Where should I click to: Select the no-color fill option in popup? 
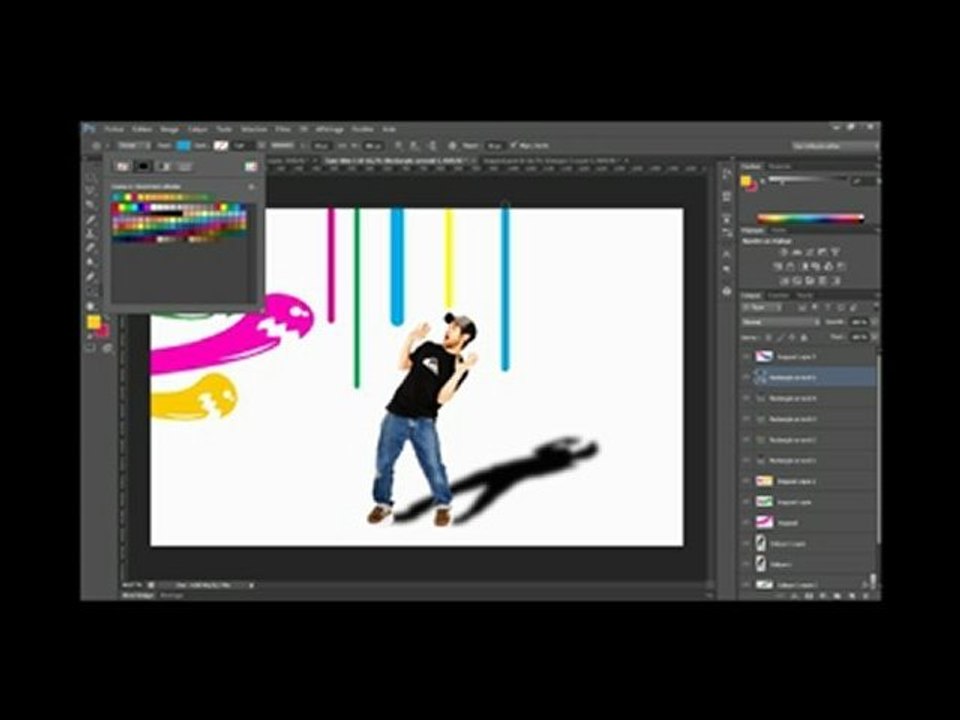point(122,167)
